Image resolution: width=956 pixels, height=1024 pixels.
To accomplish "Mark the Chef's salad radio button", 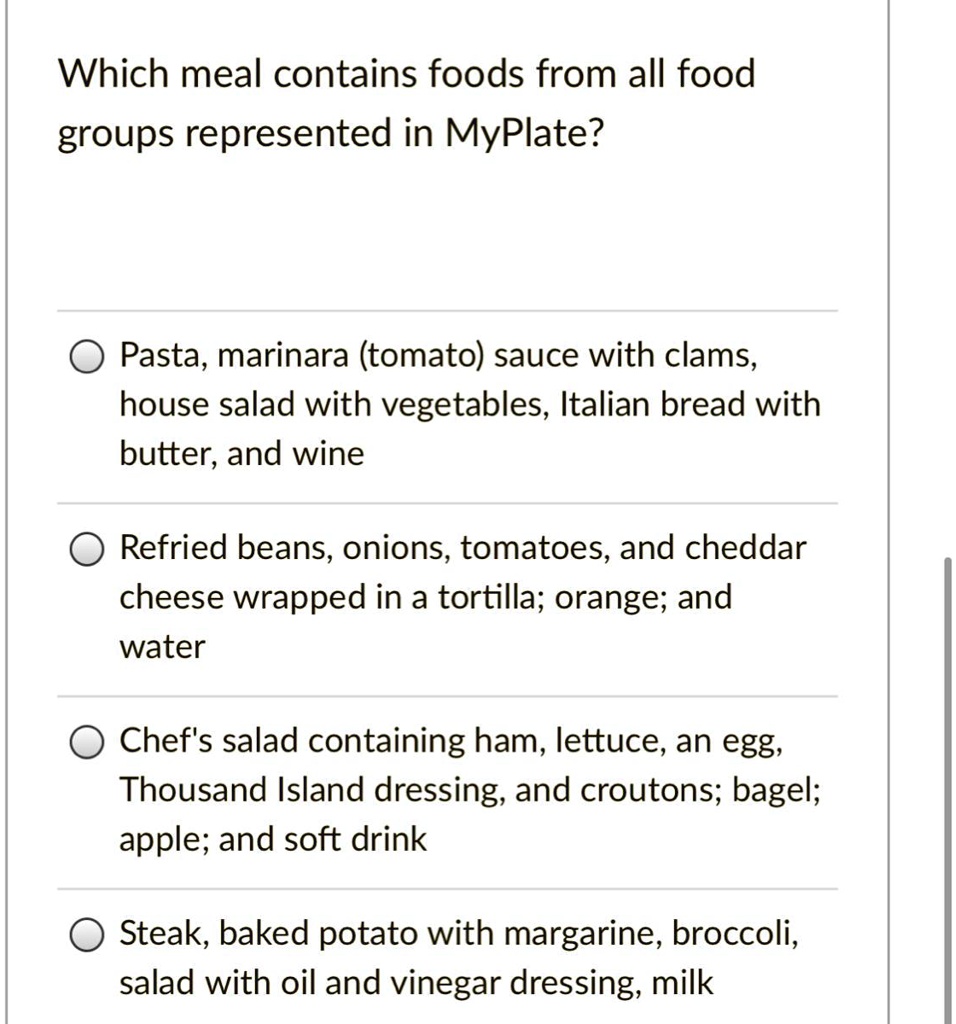I will point(87,742).
